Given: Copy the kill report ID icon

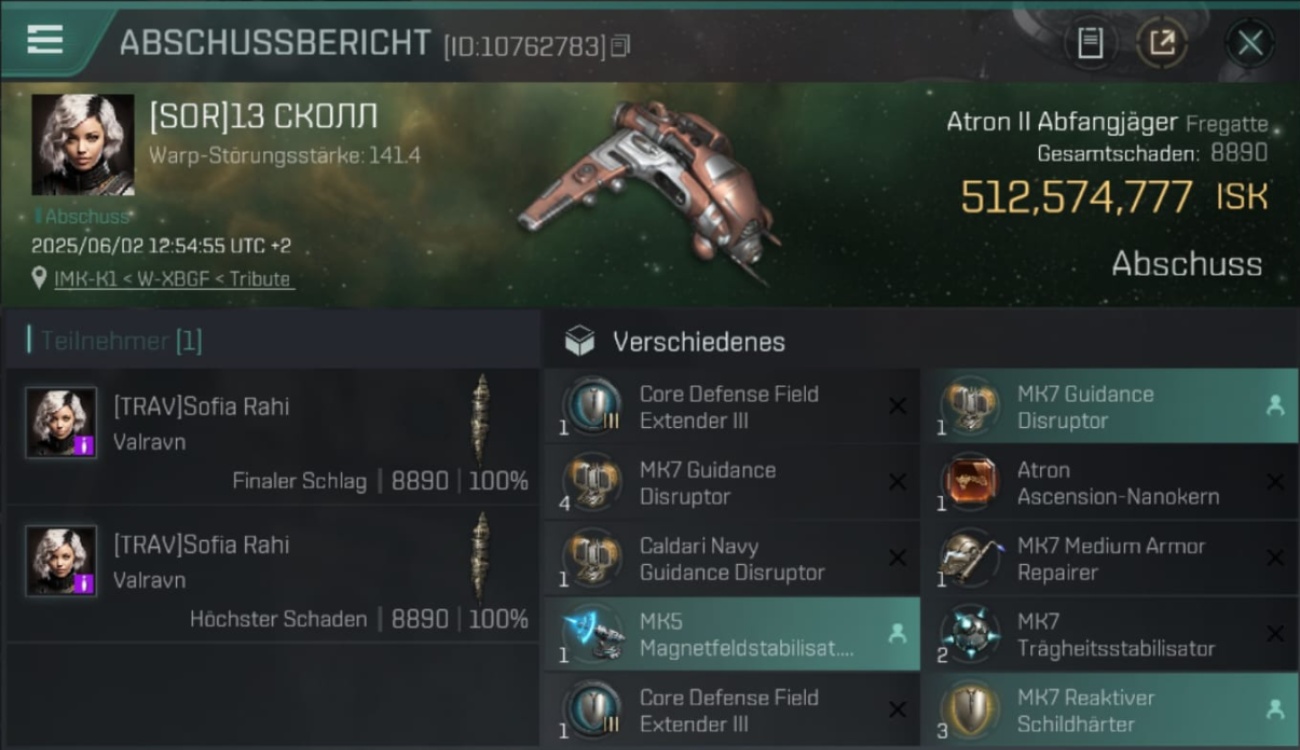Looking at the screenshot, I should [621, 46].
